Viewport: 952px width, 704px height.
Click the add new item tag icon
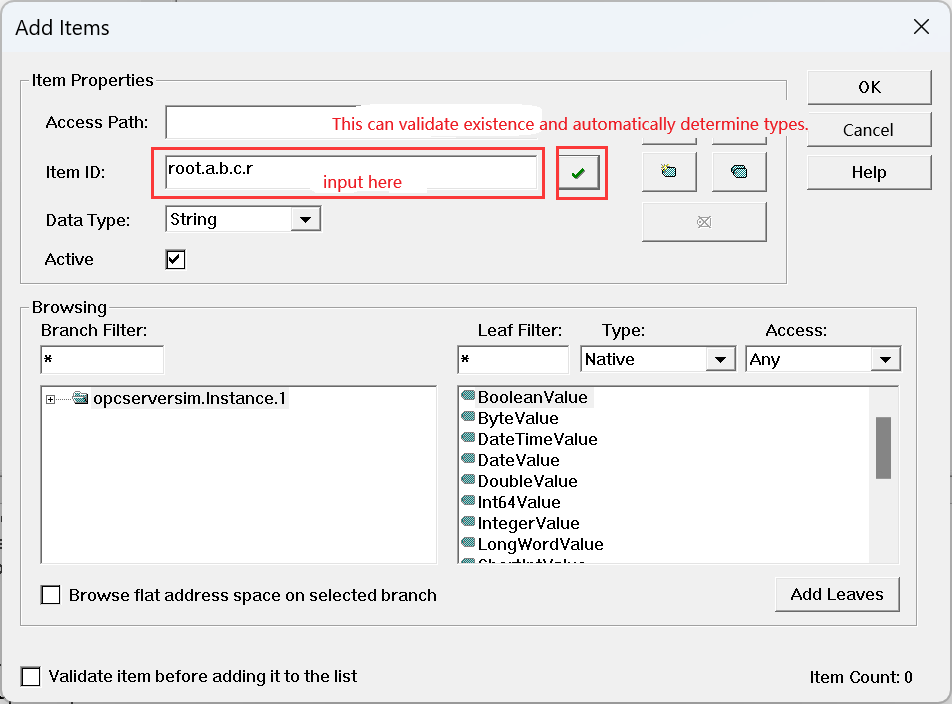(x=669, y=172)
